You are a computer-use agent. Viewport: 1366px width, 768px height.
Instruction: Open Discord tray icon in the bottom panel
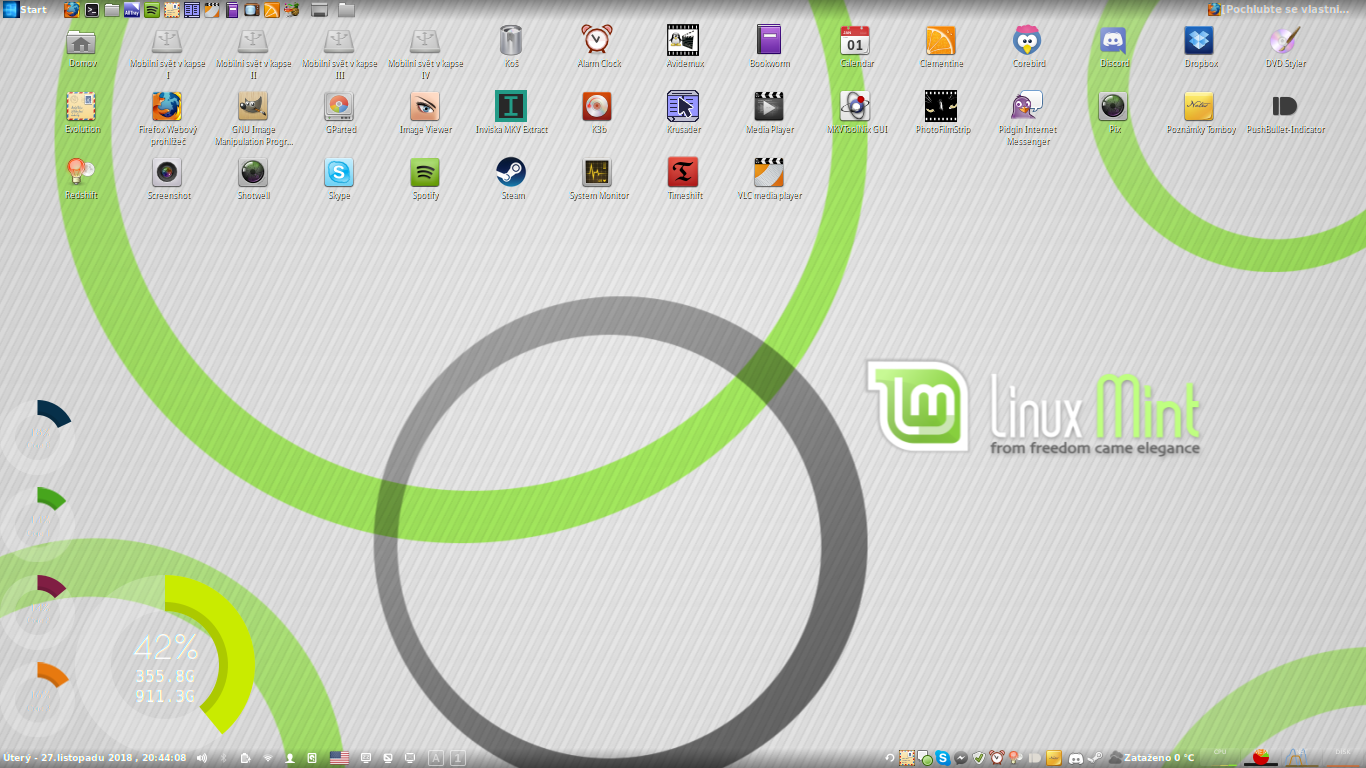[1076, 759]
